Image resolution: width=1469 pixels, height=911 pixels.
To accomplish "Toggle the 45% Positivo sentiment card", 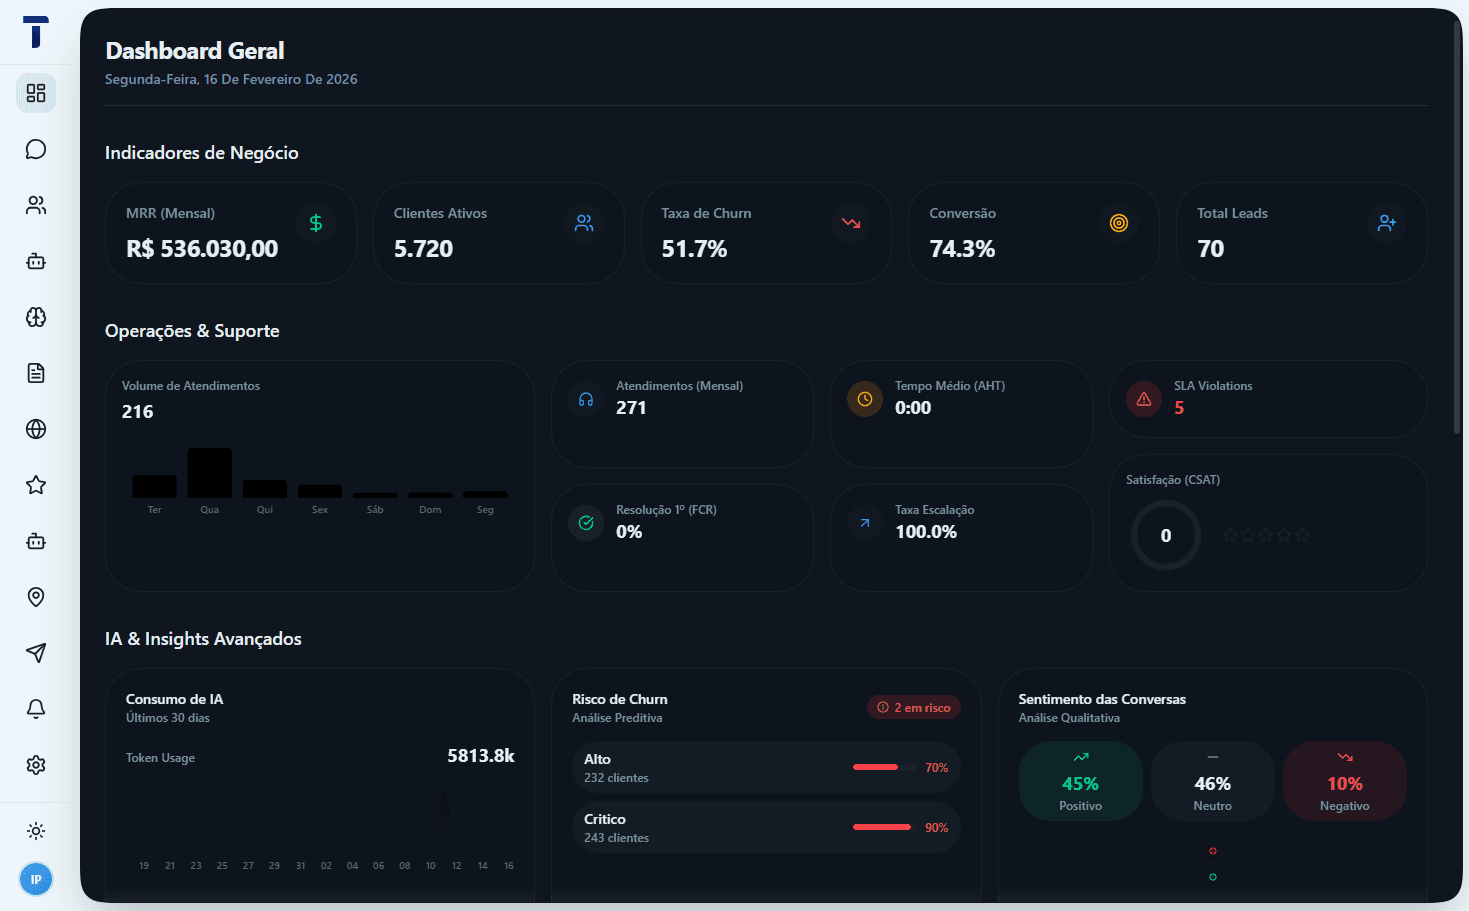I will click(x=1080, y=780).
